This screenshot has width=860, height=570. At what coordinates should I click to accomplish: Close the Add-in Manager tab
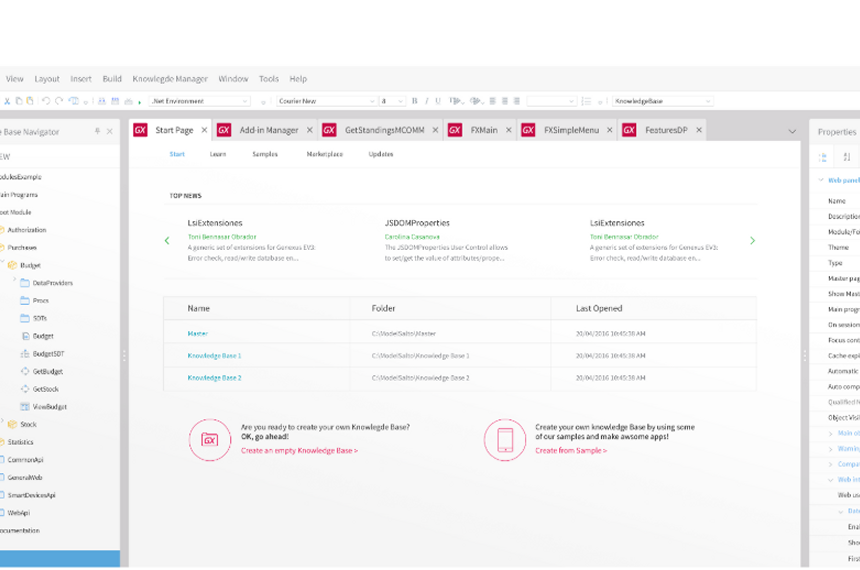[x=311, y=130]
